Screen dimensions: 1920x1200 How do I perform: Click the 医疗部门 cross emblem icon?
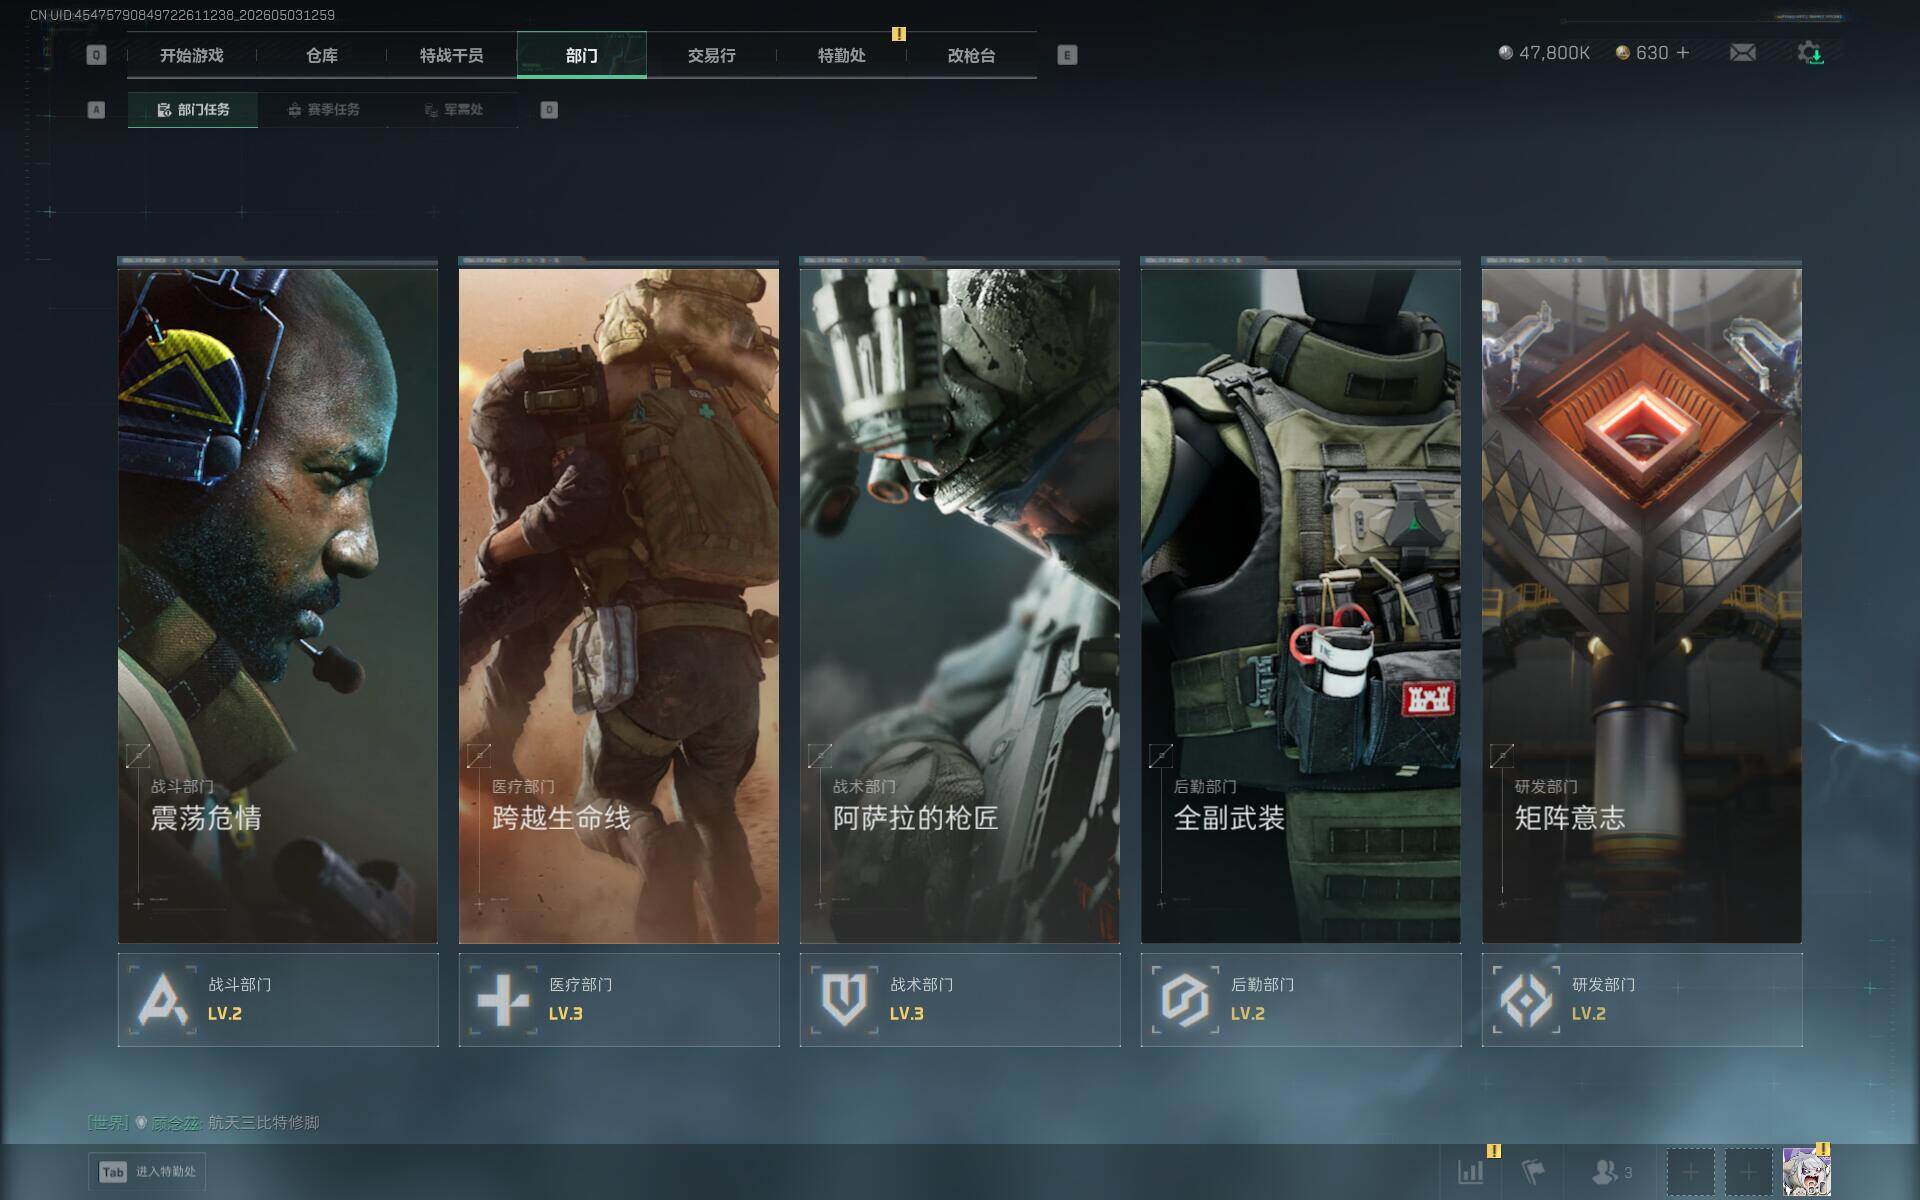coord(503,999)
